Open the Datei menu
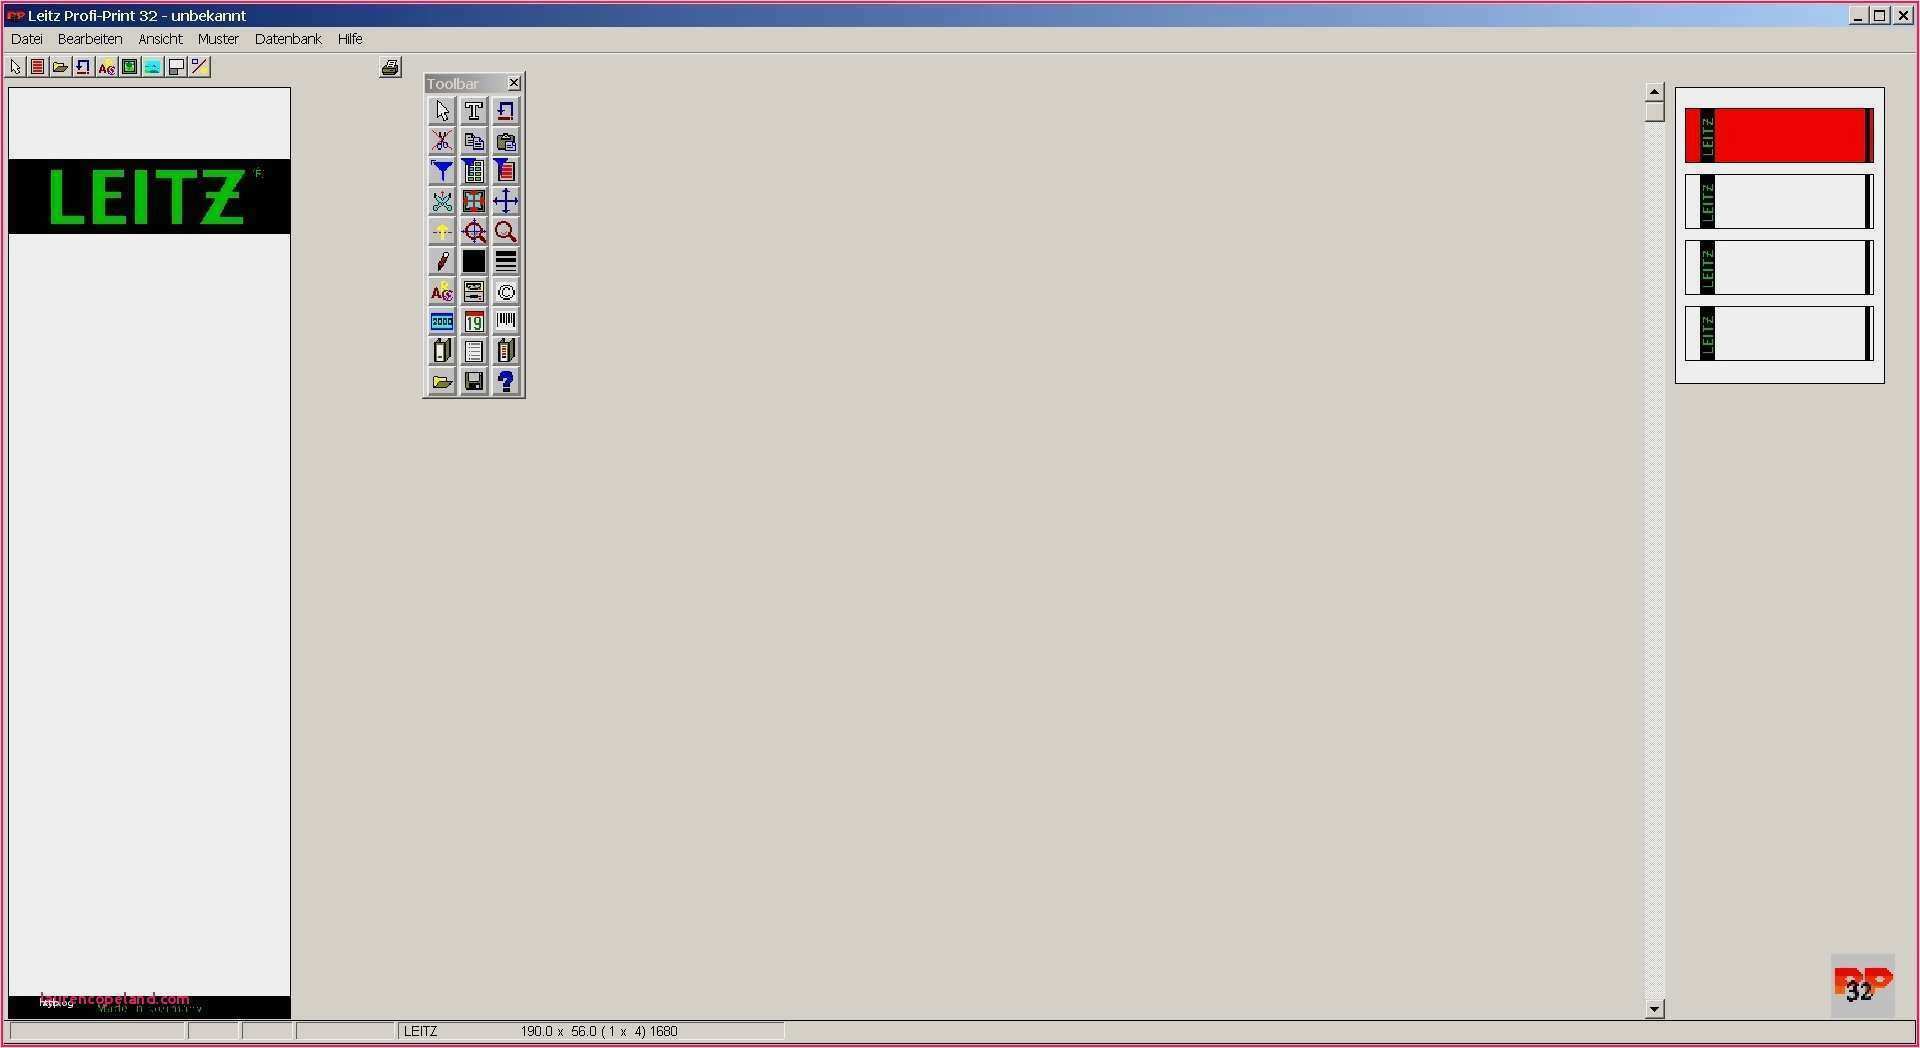1920x1048 pixels. coord(27,39)
